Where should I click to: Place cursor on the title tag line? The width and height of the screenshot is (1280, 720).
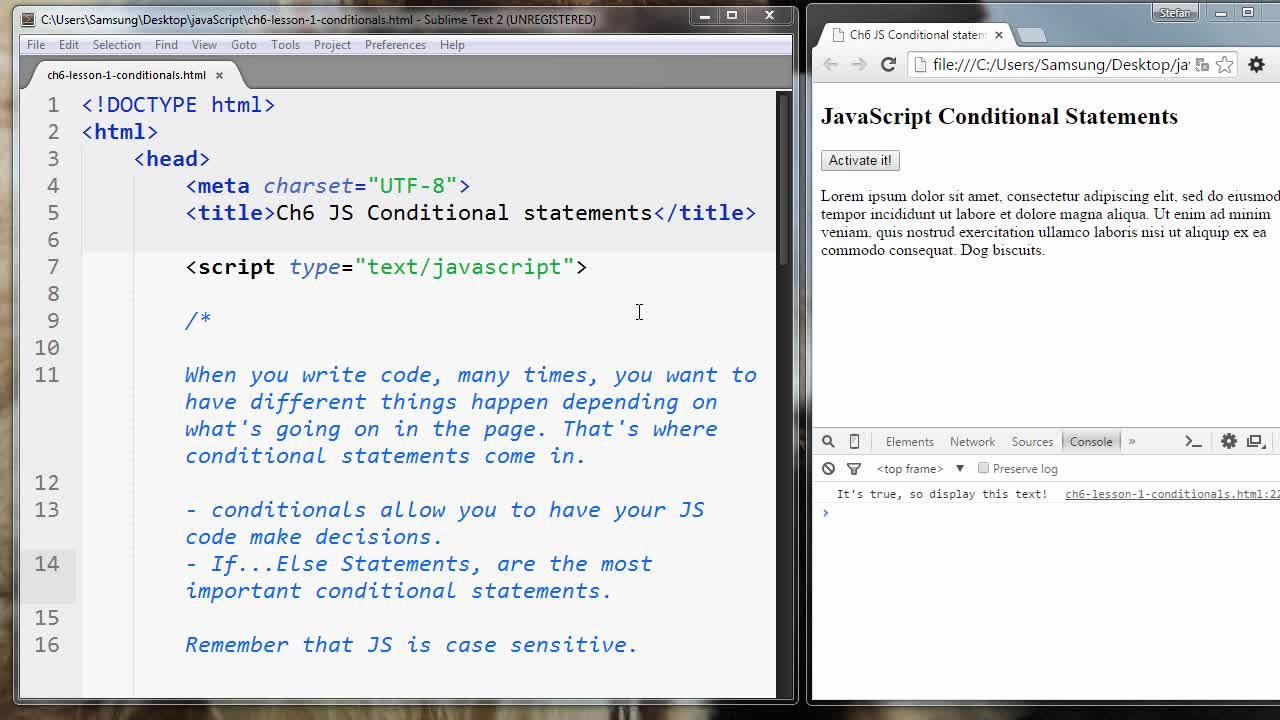click(470, 213)
